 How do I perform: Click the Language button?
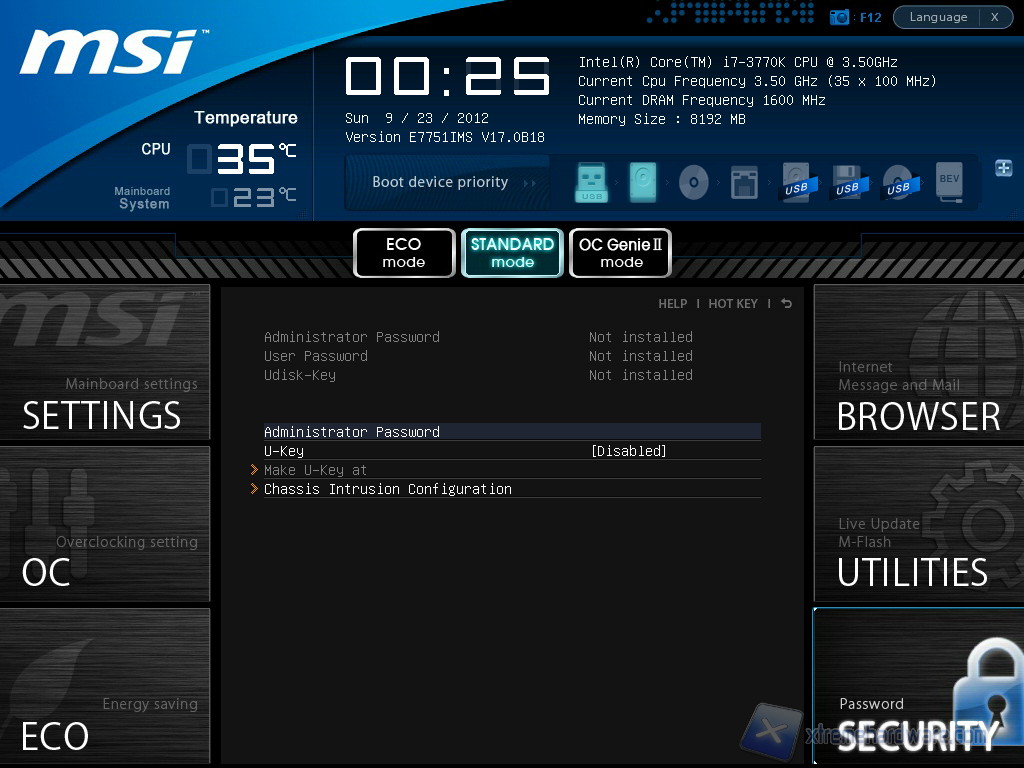[938, 17]
